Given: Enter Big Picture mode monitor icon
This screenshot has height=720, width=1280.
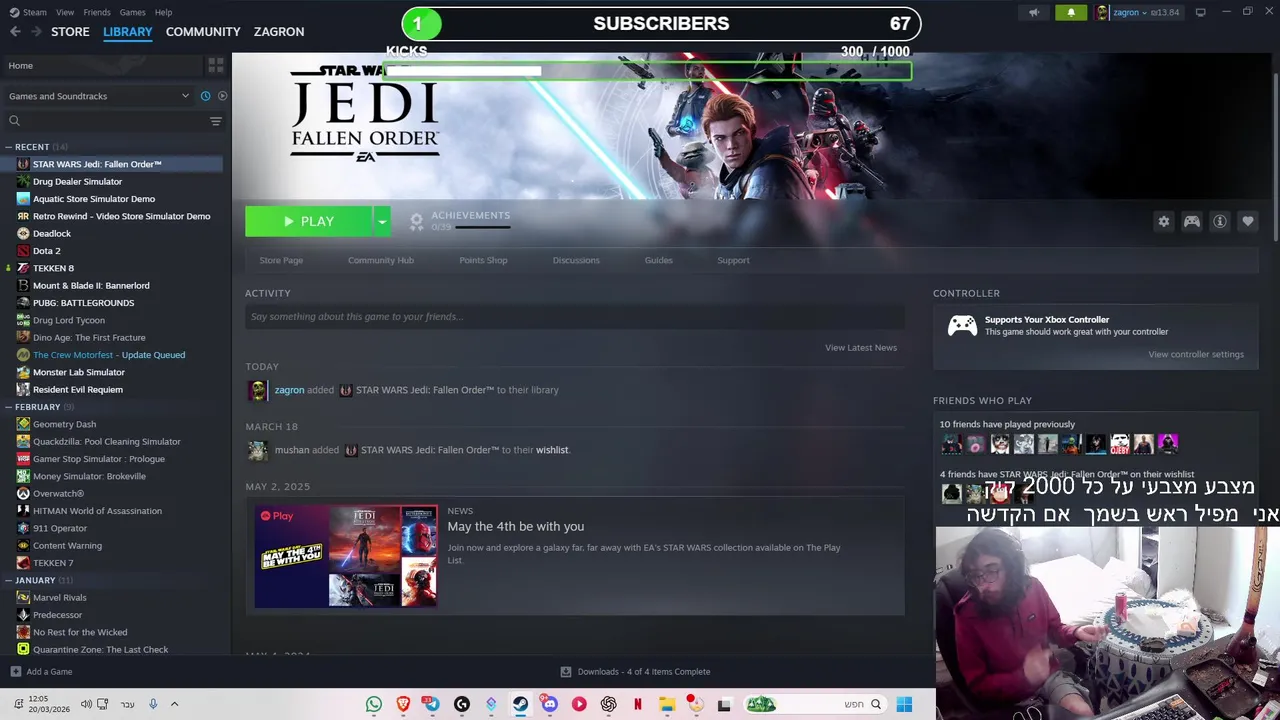Looking at the screenshot, I should tap(1200, 12).
